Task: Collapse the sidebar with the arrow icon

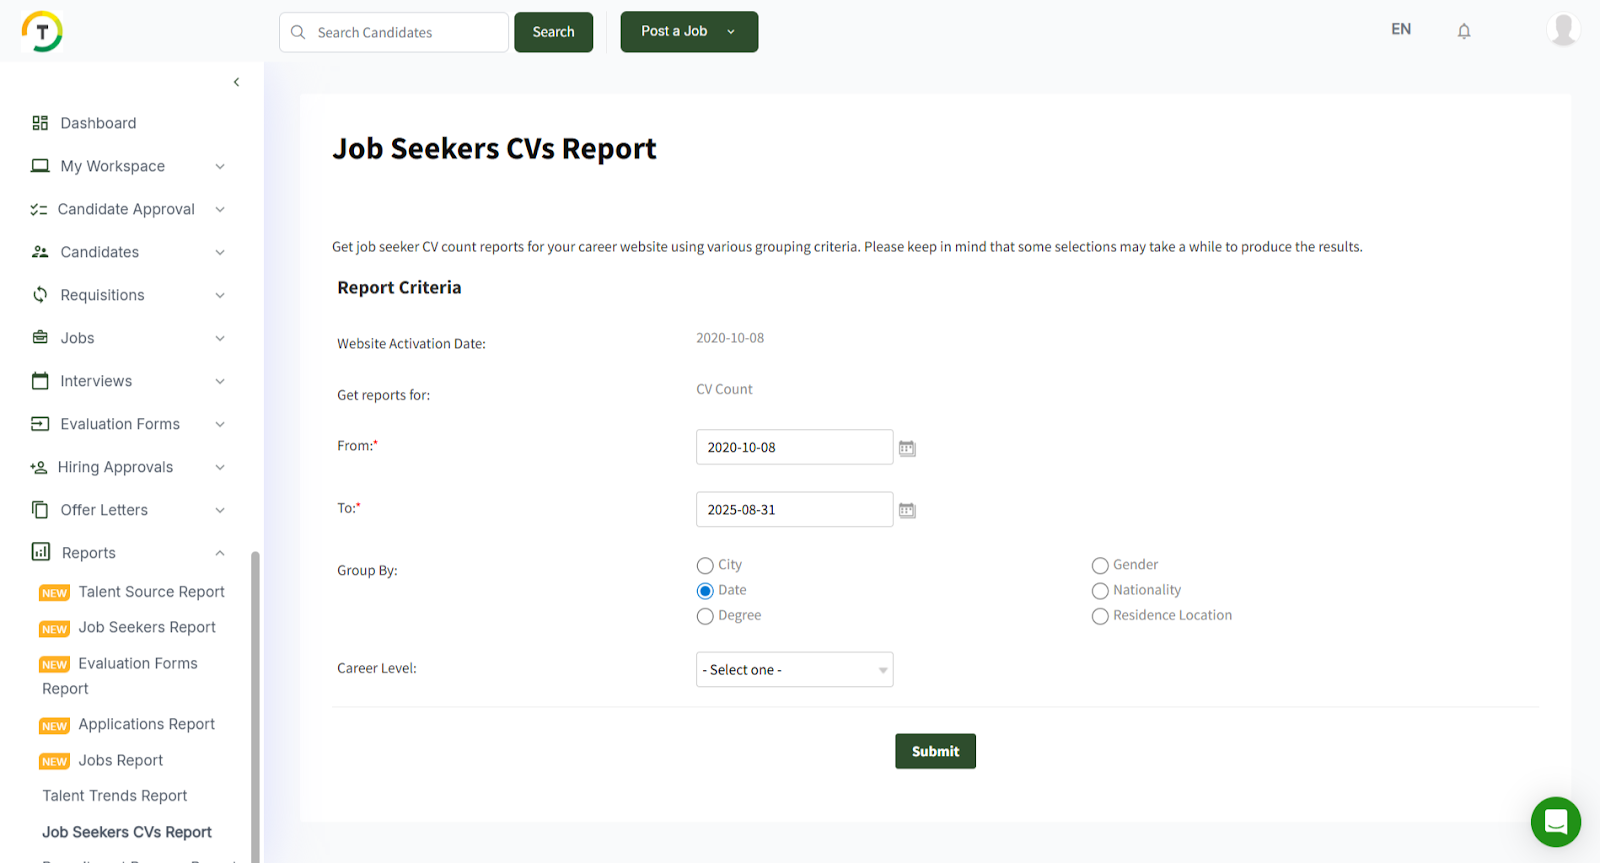Action: 236,82
